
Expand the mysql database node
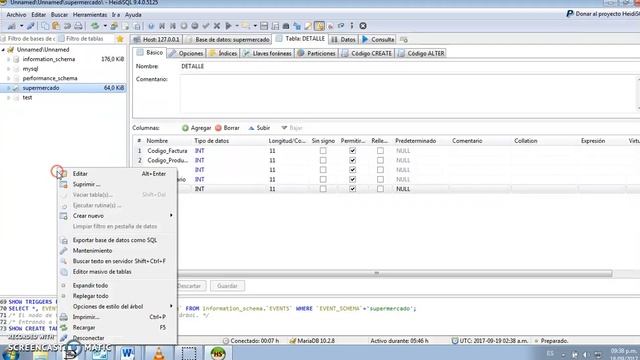pyautogui.click(x=9, y=69)
